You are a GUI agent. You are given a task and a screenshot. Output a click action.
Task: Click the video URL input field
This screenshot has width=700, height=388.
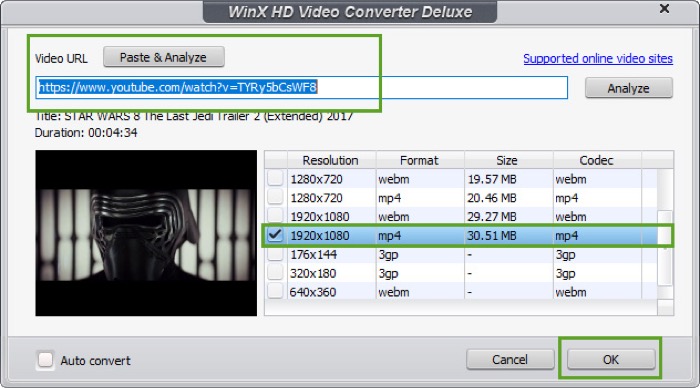coord(301,87)
